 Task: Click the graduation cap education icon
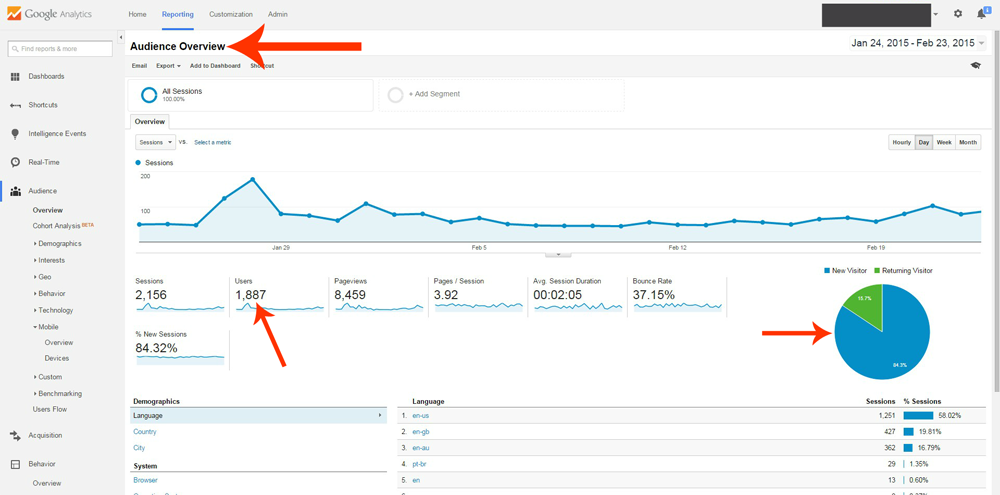(x=975, y=66)
